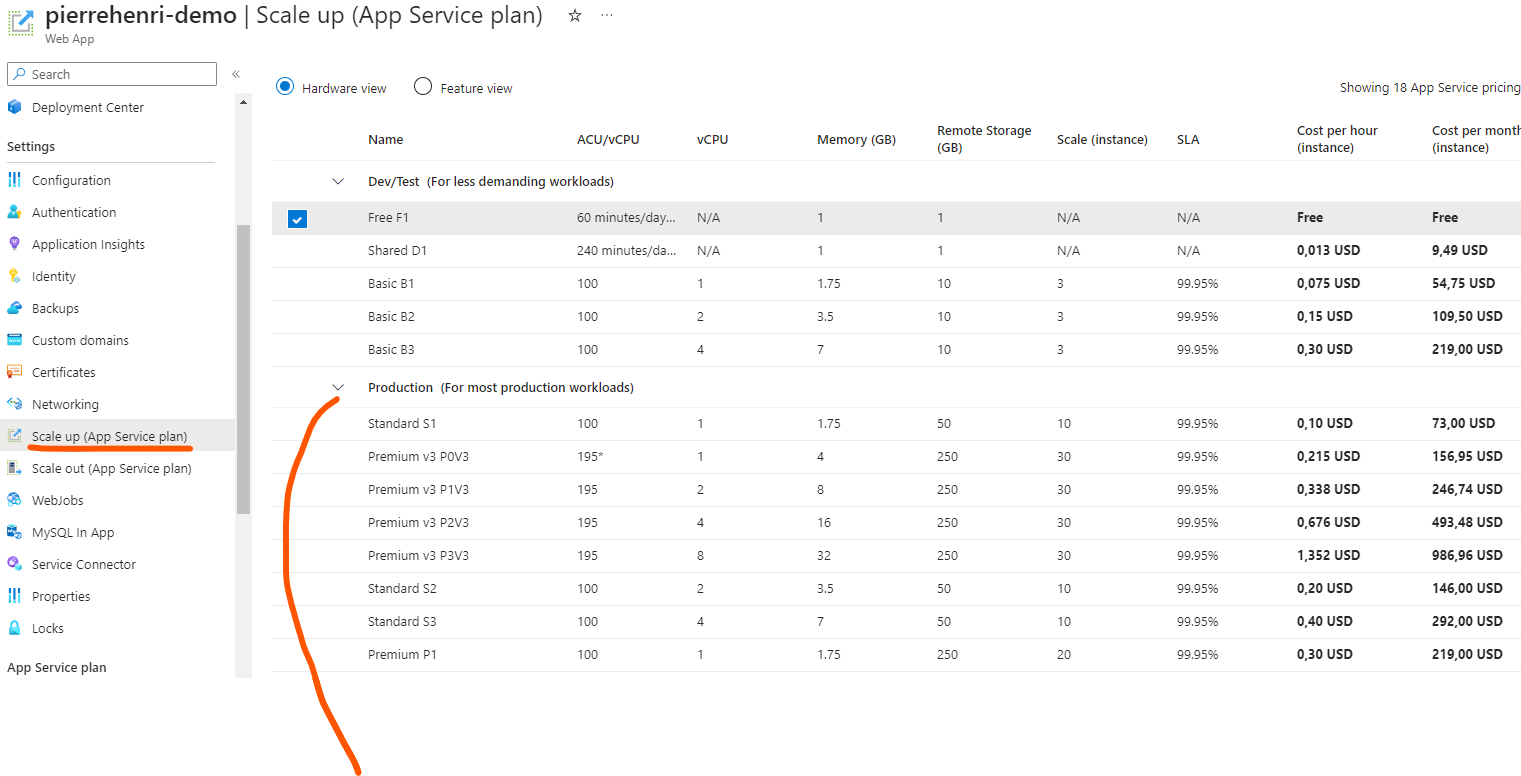Click the Application Insights lightbulb icon
1521x776 pixels.
coord(14,244)
